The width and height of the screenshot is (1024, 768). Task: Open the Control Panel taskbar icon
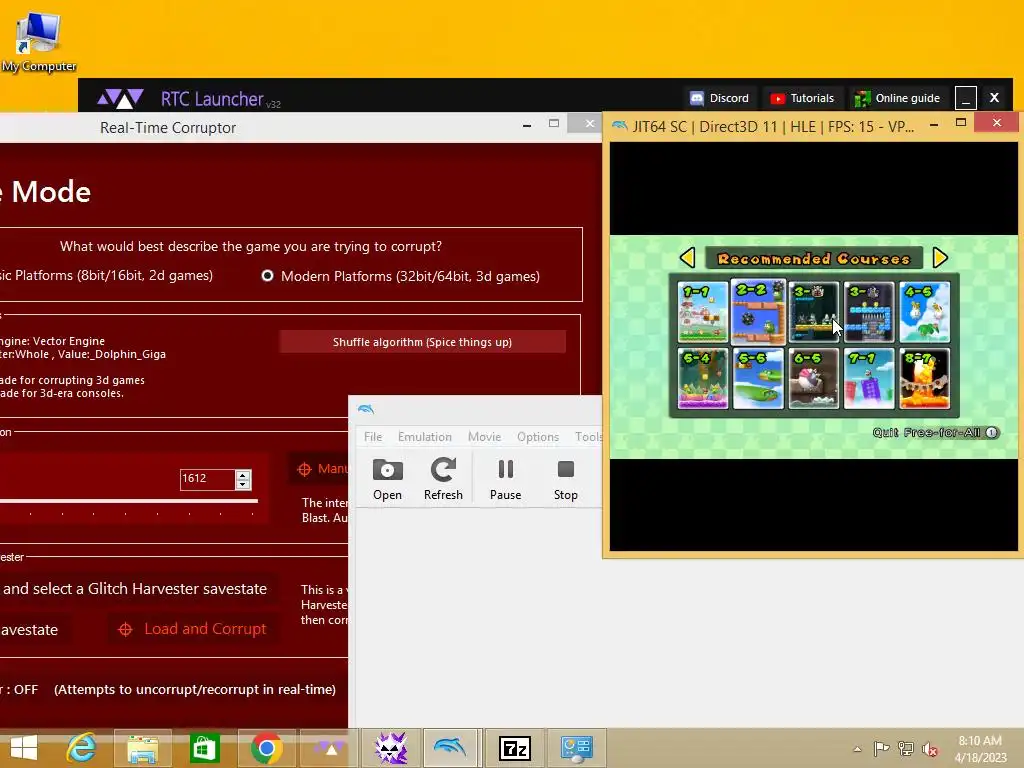tap(577, 748)
